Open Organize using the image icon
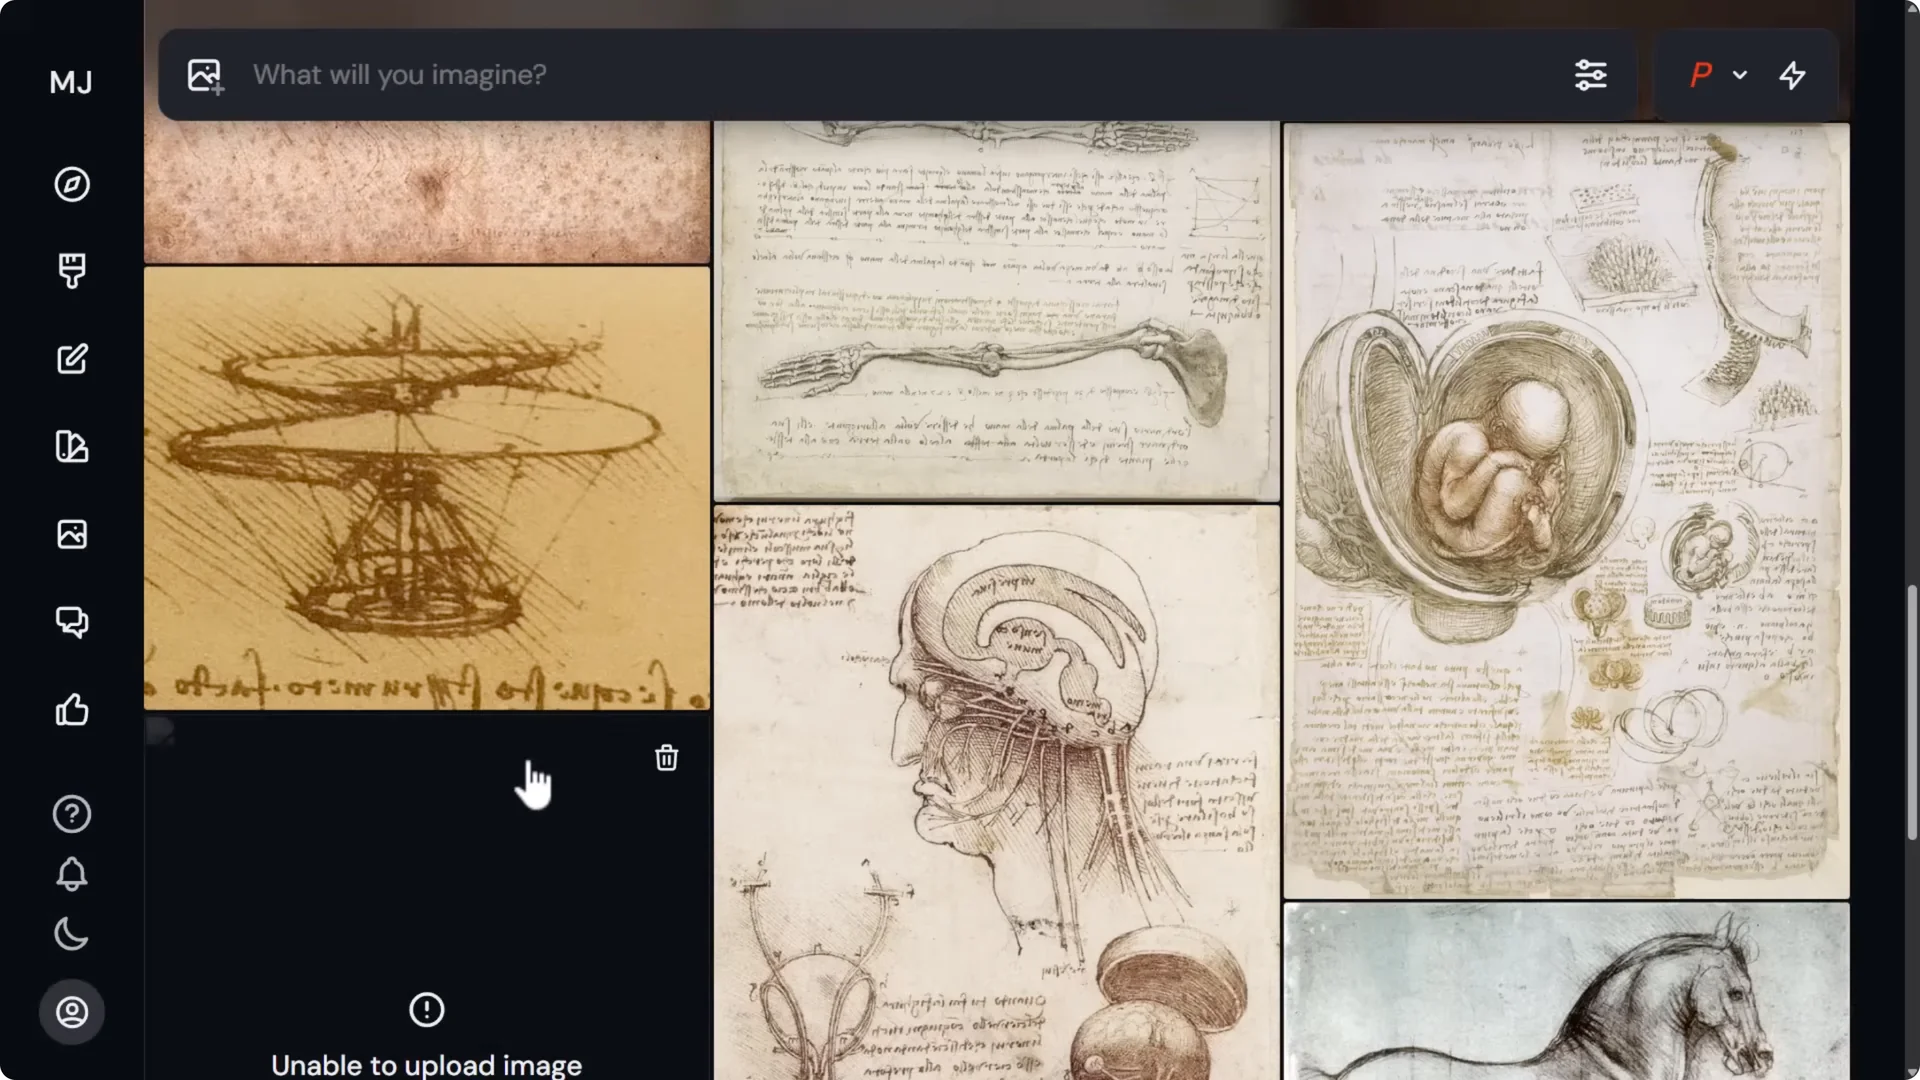This screenshot has height=1080, width=1920. (x=71, y=534)
